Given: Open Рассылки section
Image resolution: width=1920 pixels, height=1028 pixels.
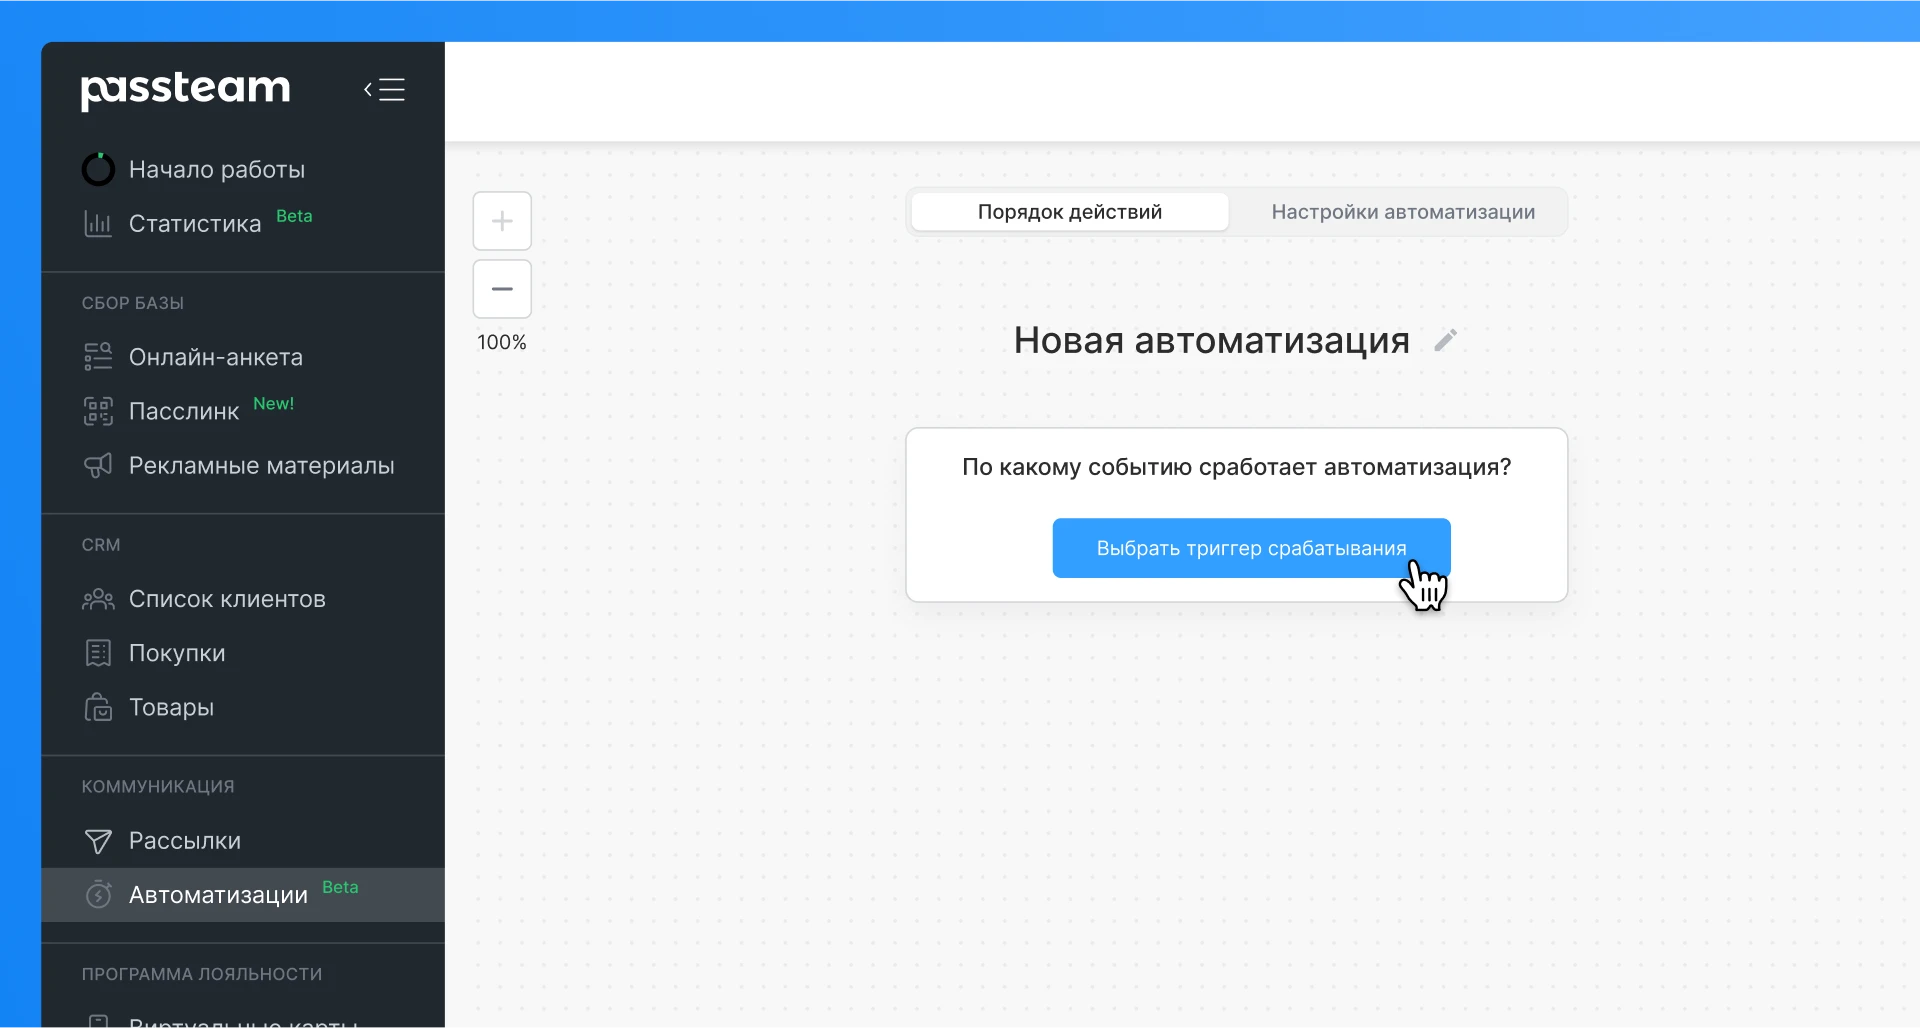Looking at the screenshot, I should coord(185,841).
